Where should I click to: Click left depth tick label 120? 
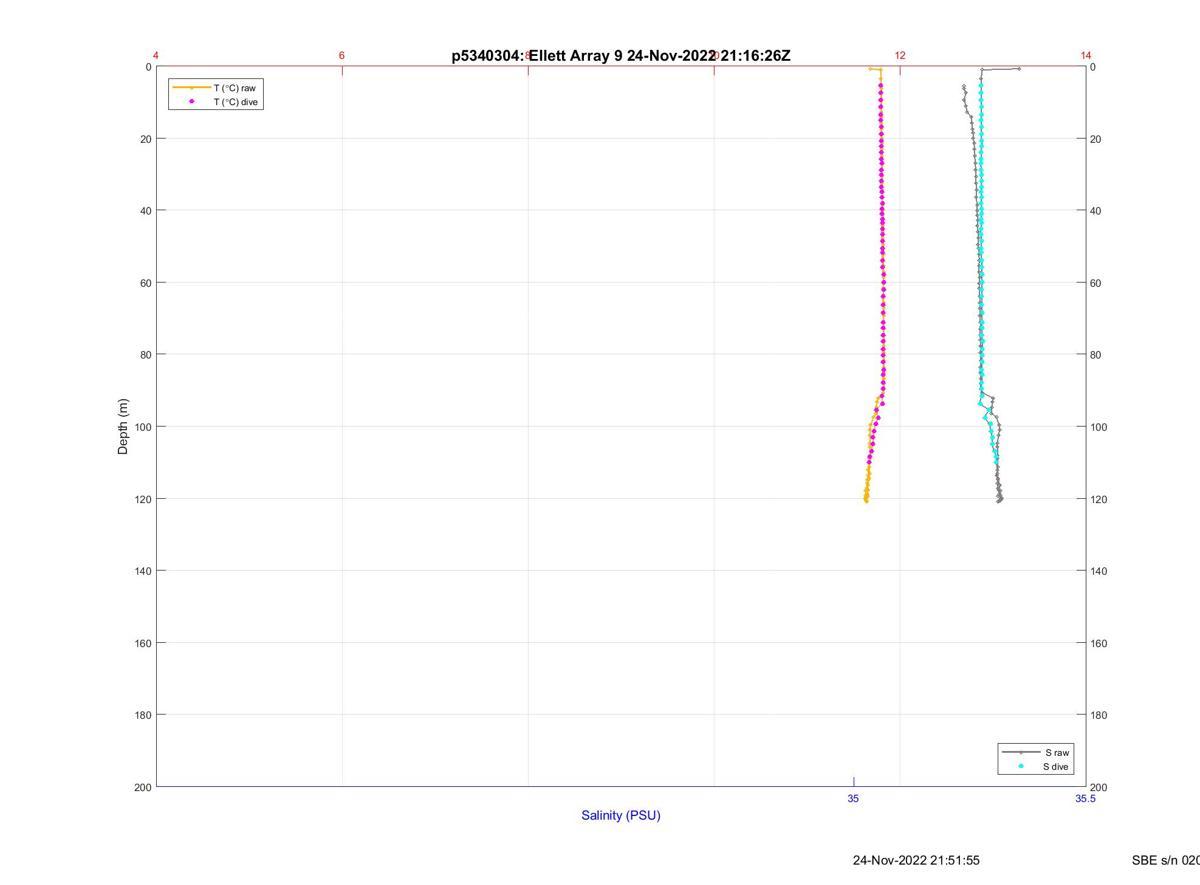pos(142,499)
